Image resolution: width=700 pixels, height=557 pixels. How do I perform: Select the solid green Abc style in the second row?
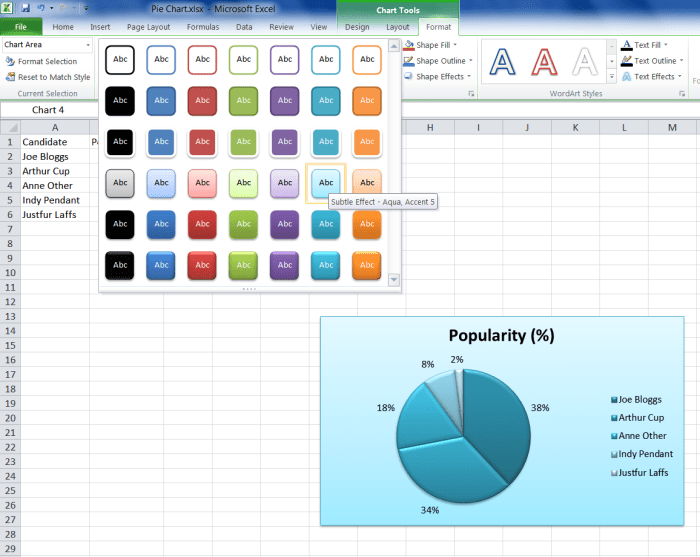tap(244, 101)
